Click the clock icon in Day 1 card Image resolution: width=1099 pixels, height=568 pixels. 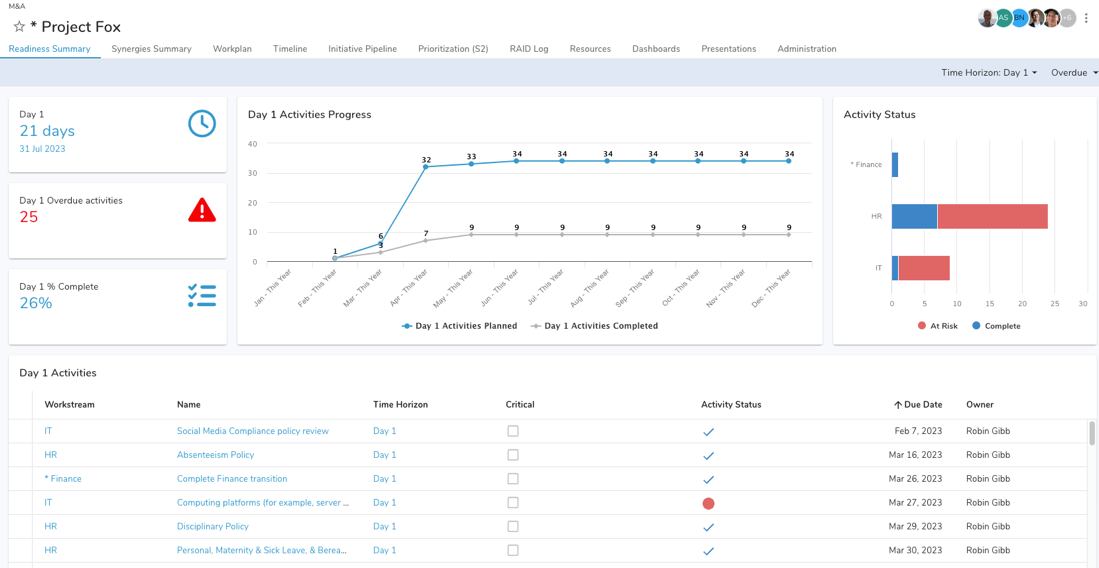202,123
